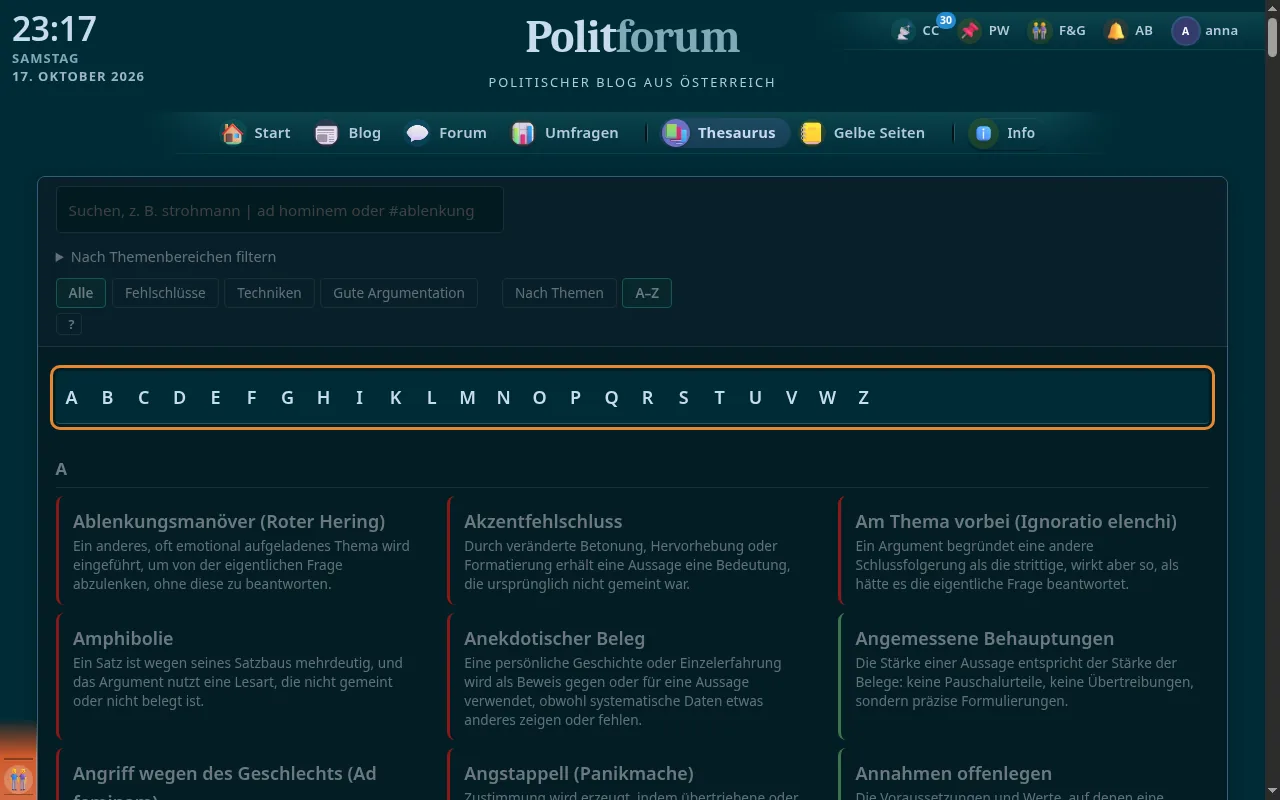Image resolution: width=1280 pixels, height=800 pixels.
Task: Click the Umfragen poll icon
Action: coord(523,133)
